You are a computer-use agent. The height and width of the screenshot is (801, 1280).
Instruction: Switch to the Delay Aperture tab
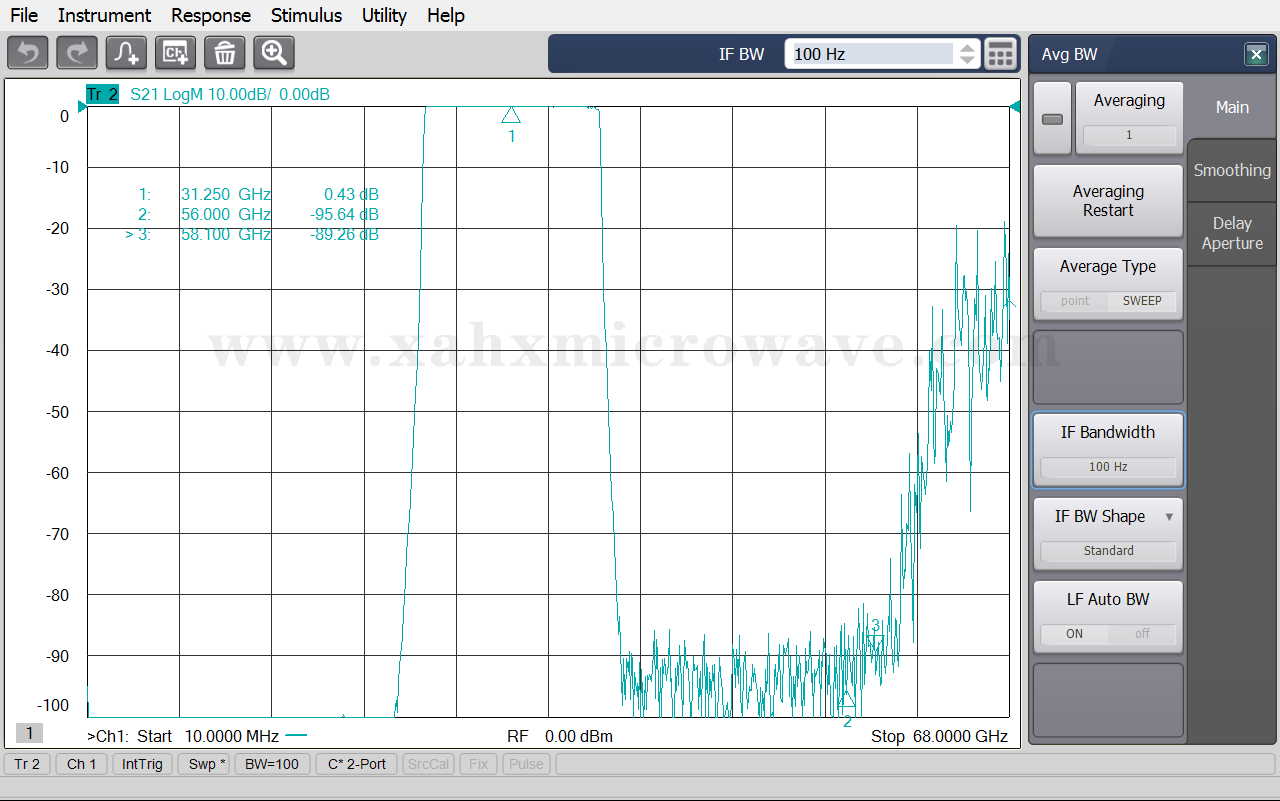[x=1232, y=234]
